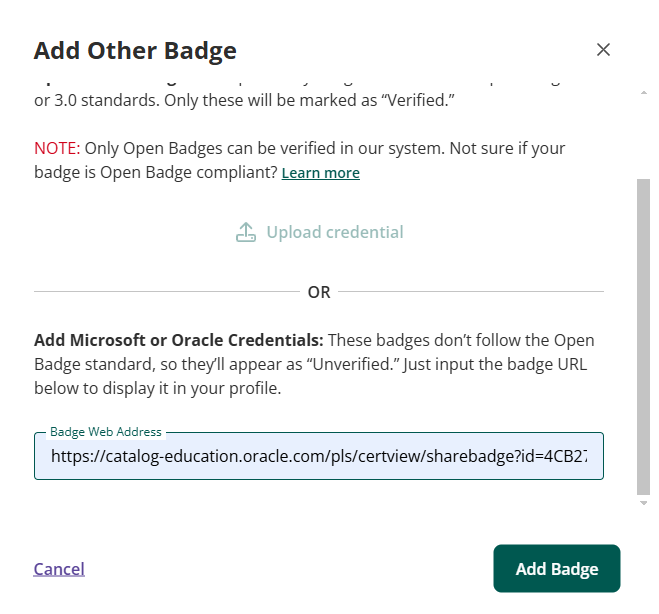This screenshot has height=614, width=659.
Task: Click the upload arrow icon
Action: coord(245,232)
